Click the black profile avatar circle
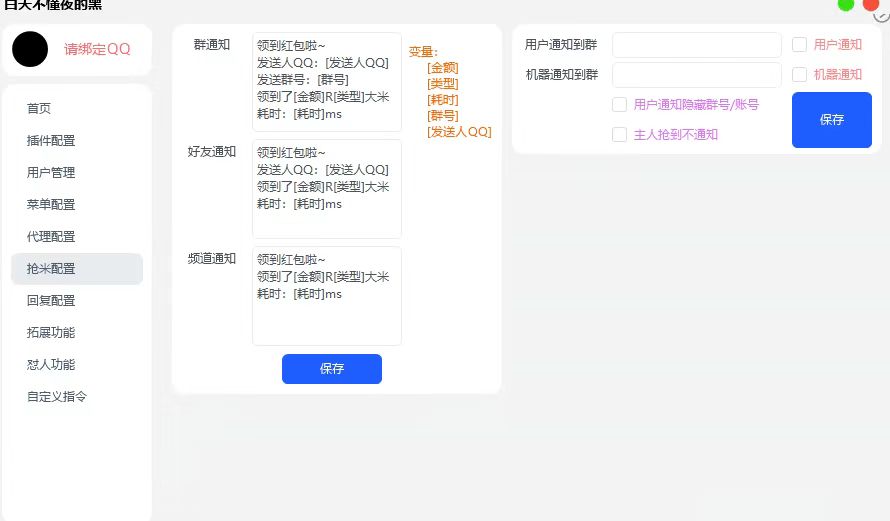The height and width of the screenshot is (521, 890). 30,49
